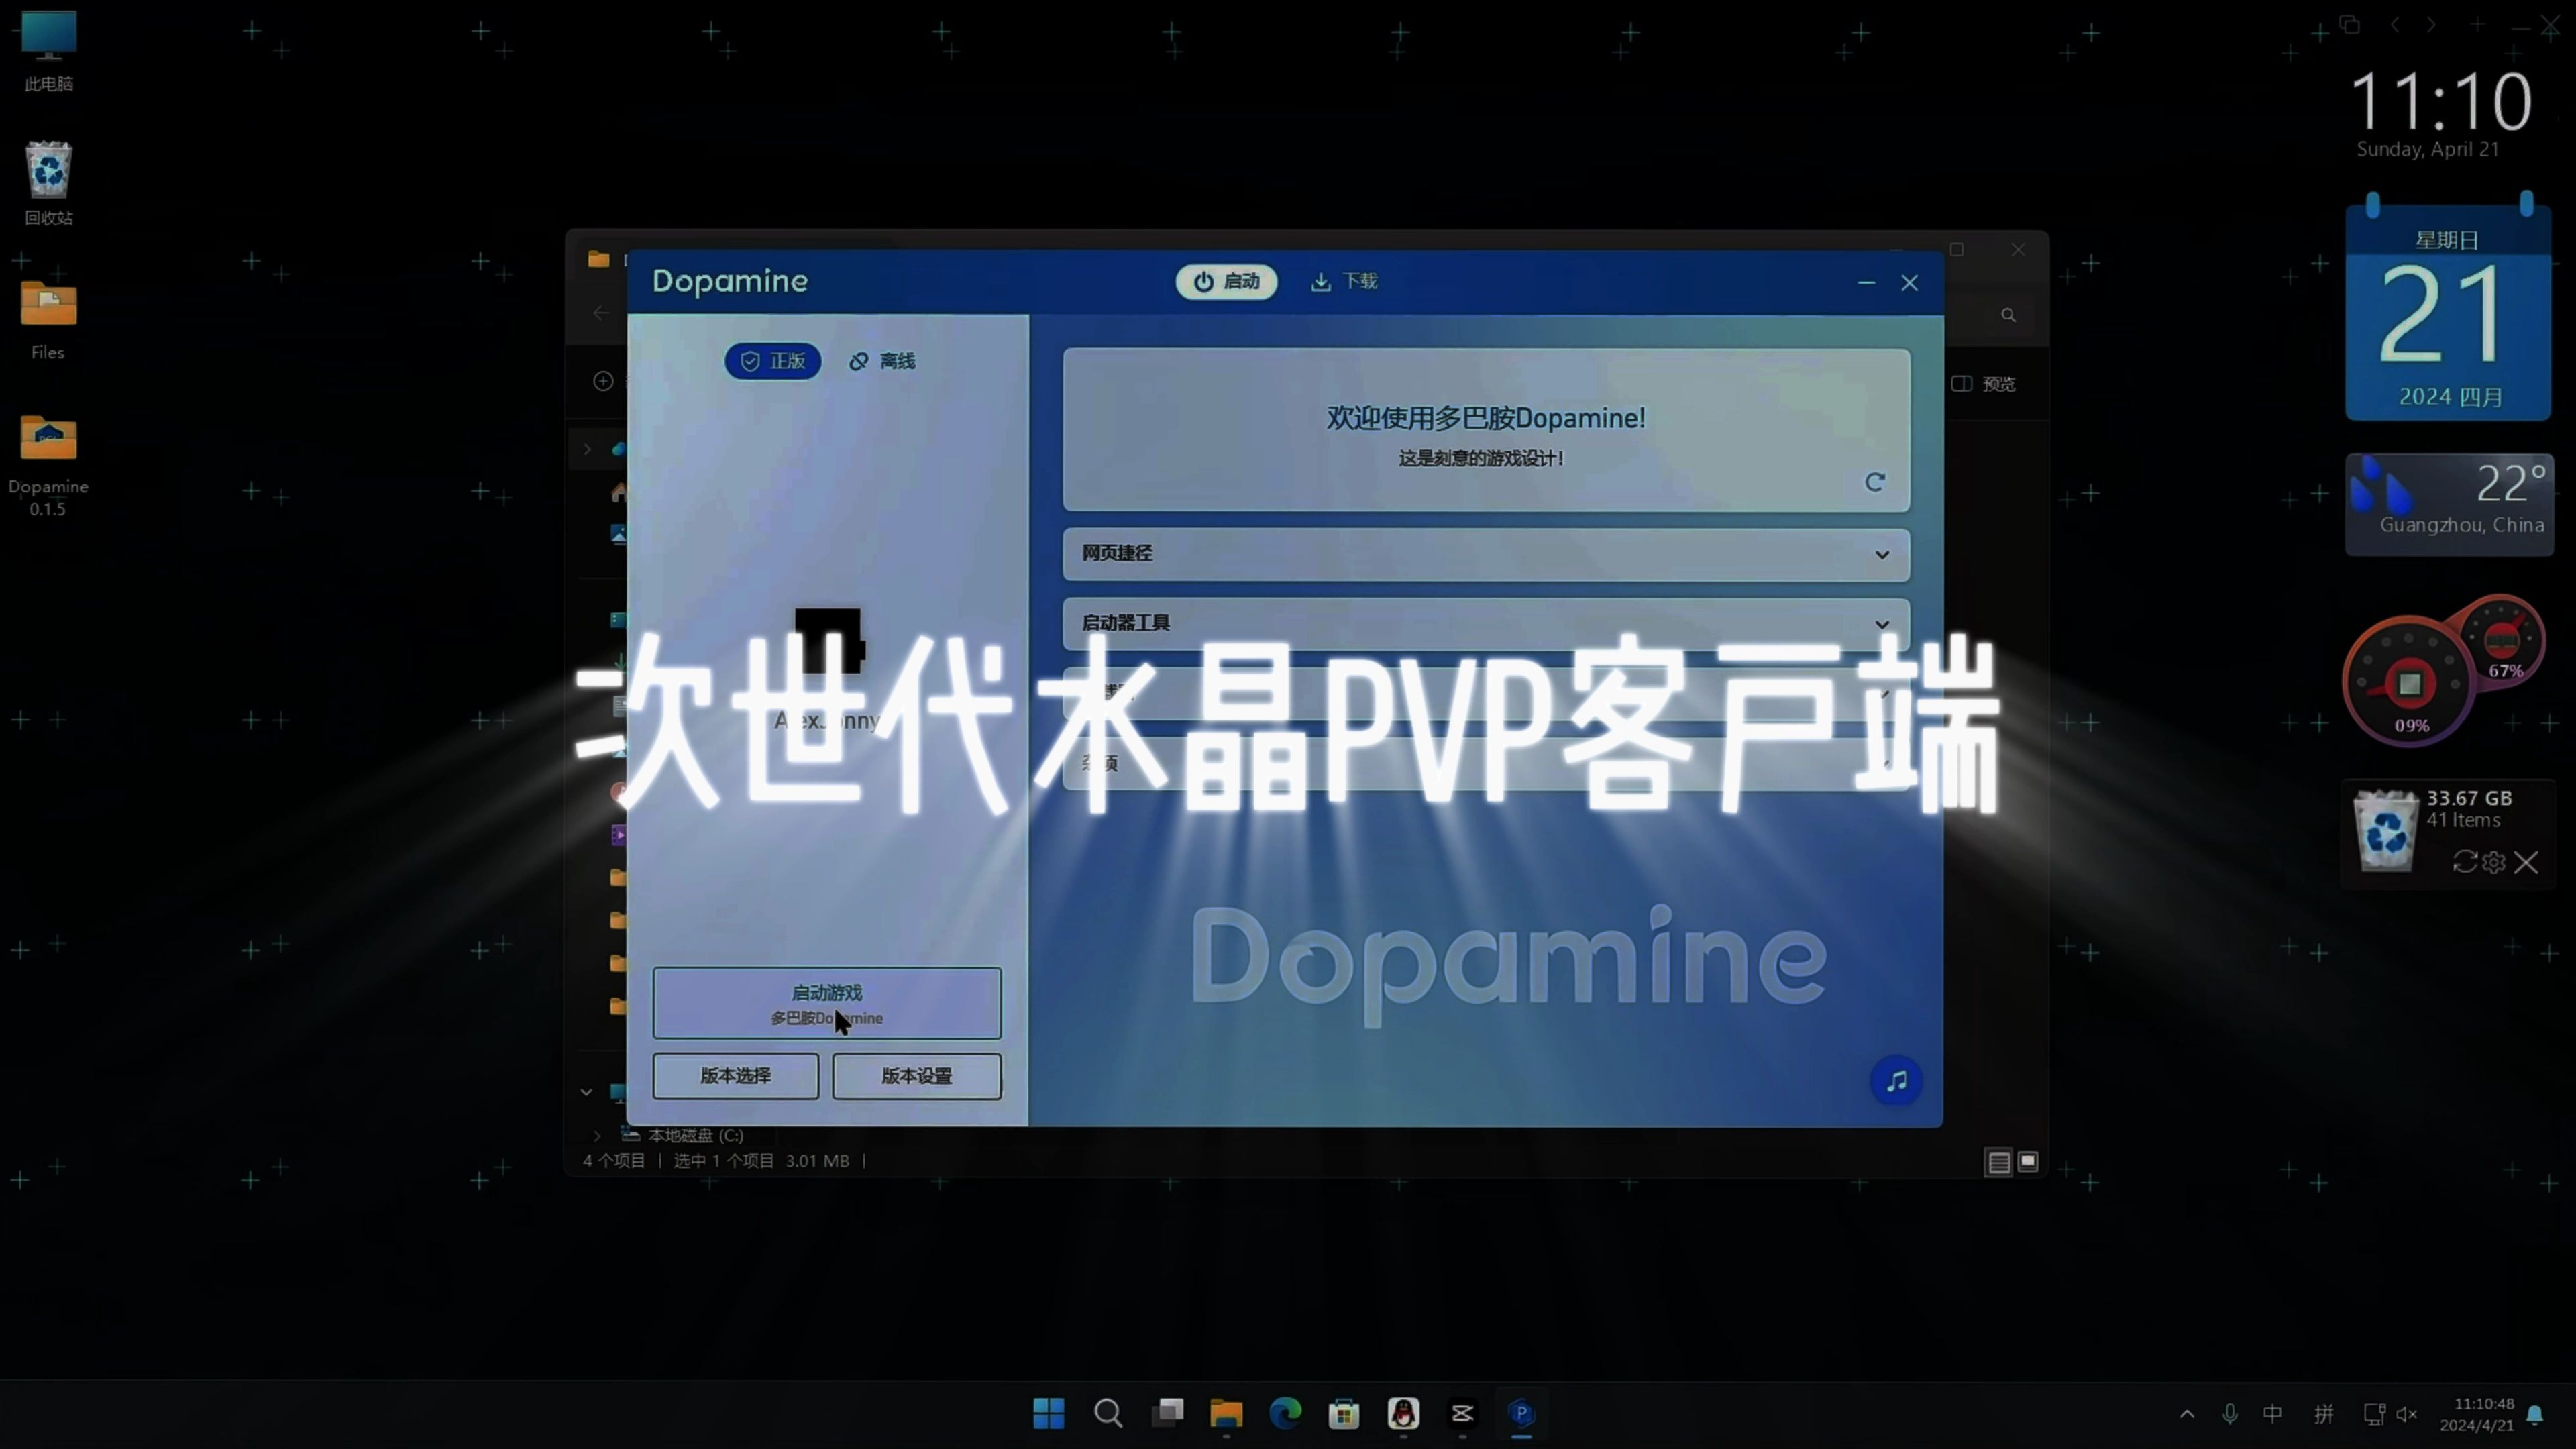Click 启动游戏 to launch the game
The image size is (2576, 1449).
[x=826, y=1003]
